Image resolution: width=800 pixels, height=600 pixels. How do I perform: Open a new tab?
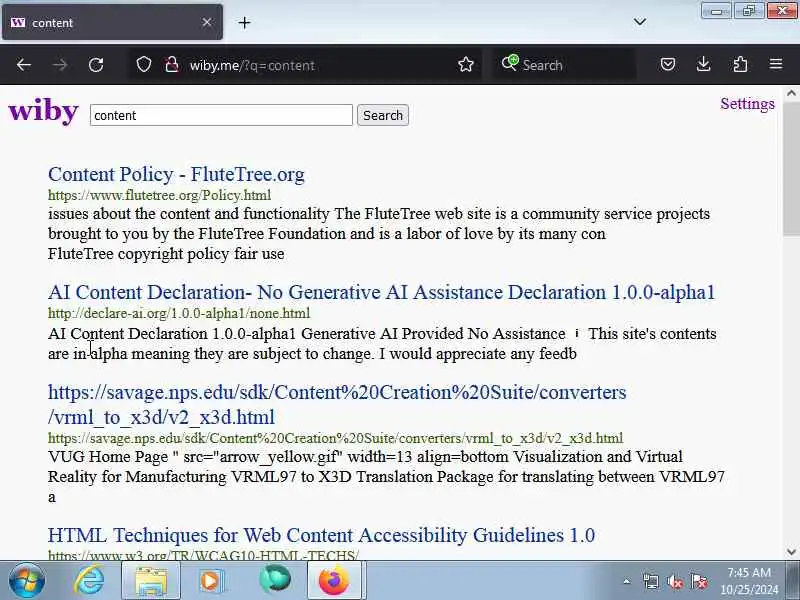click(x=244, y=22)
